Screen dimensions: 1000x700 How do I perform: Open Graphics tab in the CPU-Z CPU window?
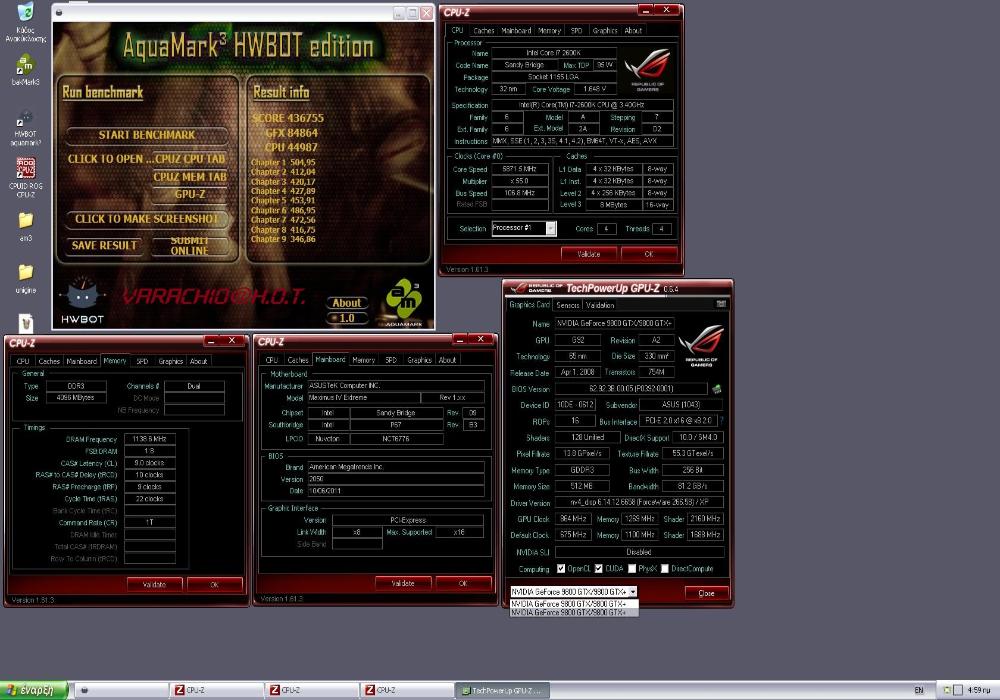tap(605, 31)
